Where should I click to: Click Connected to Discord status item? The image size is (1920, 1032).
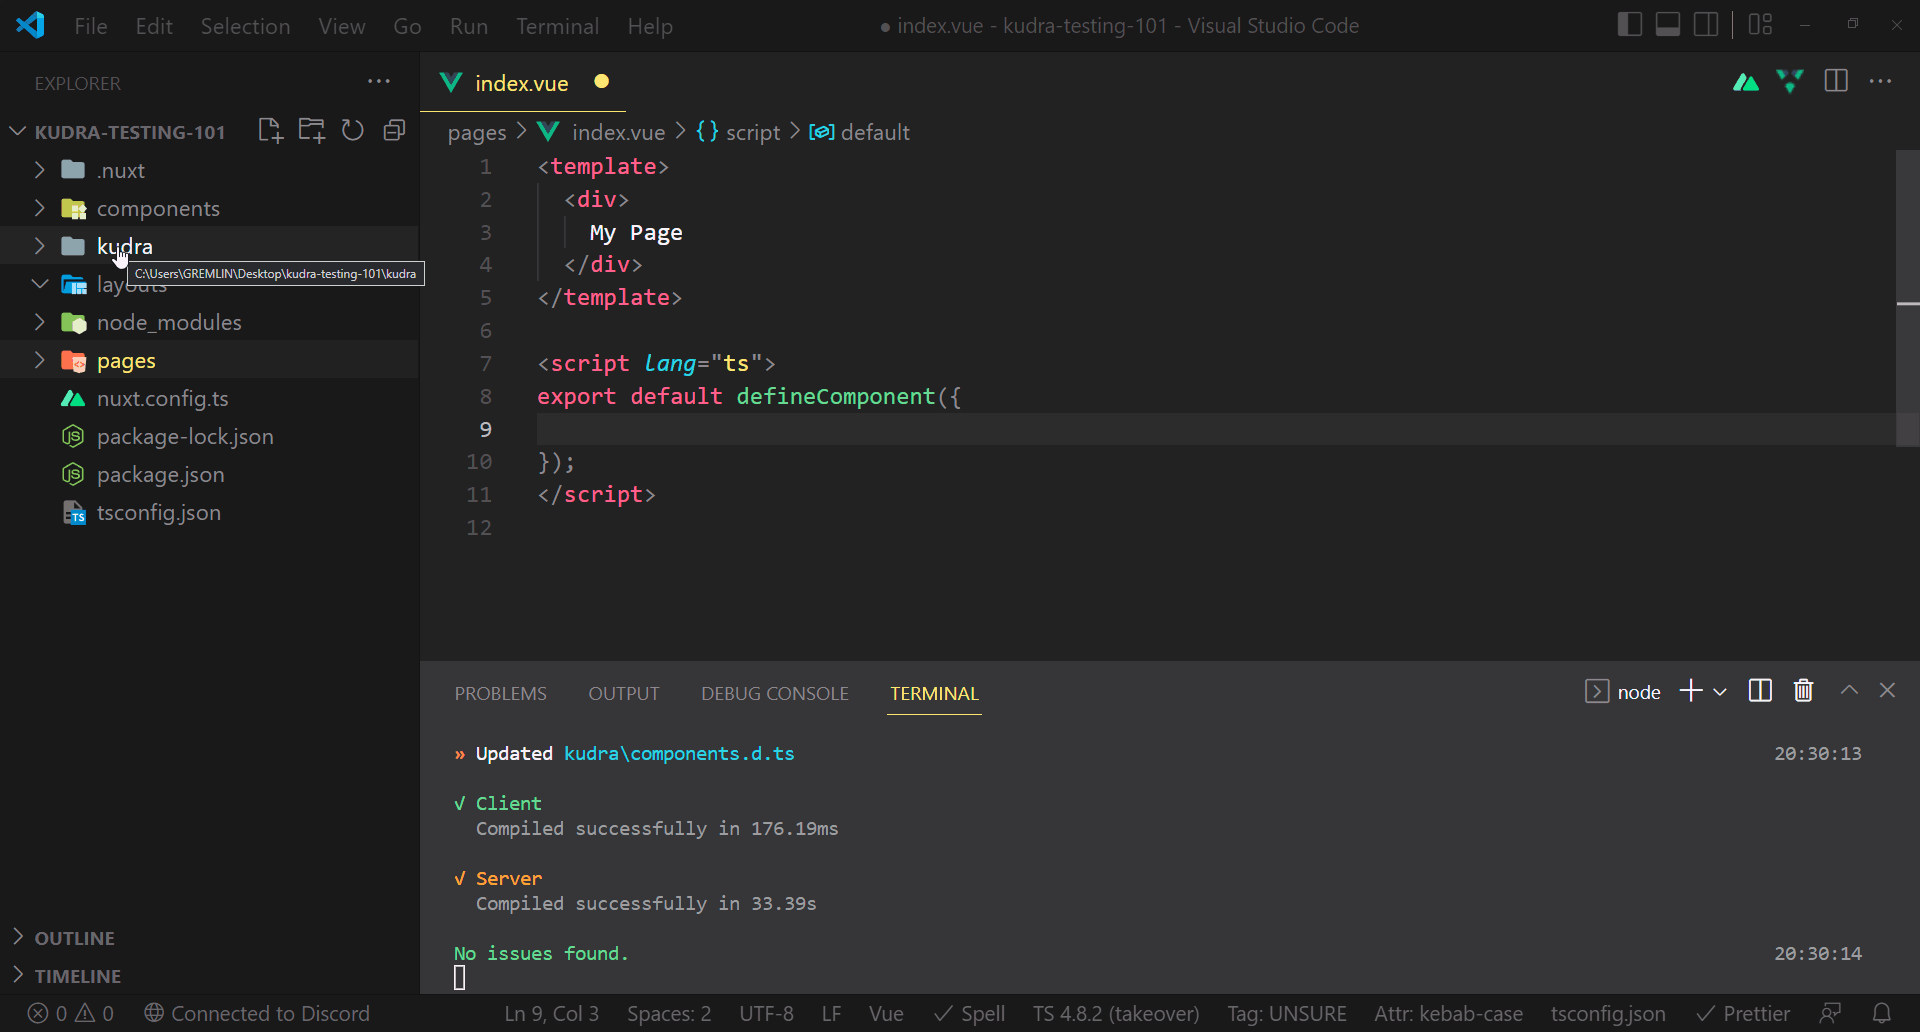[x=257, y=1014]
